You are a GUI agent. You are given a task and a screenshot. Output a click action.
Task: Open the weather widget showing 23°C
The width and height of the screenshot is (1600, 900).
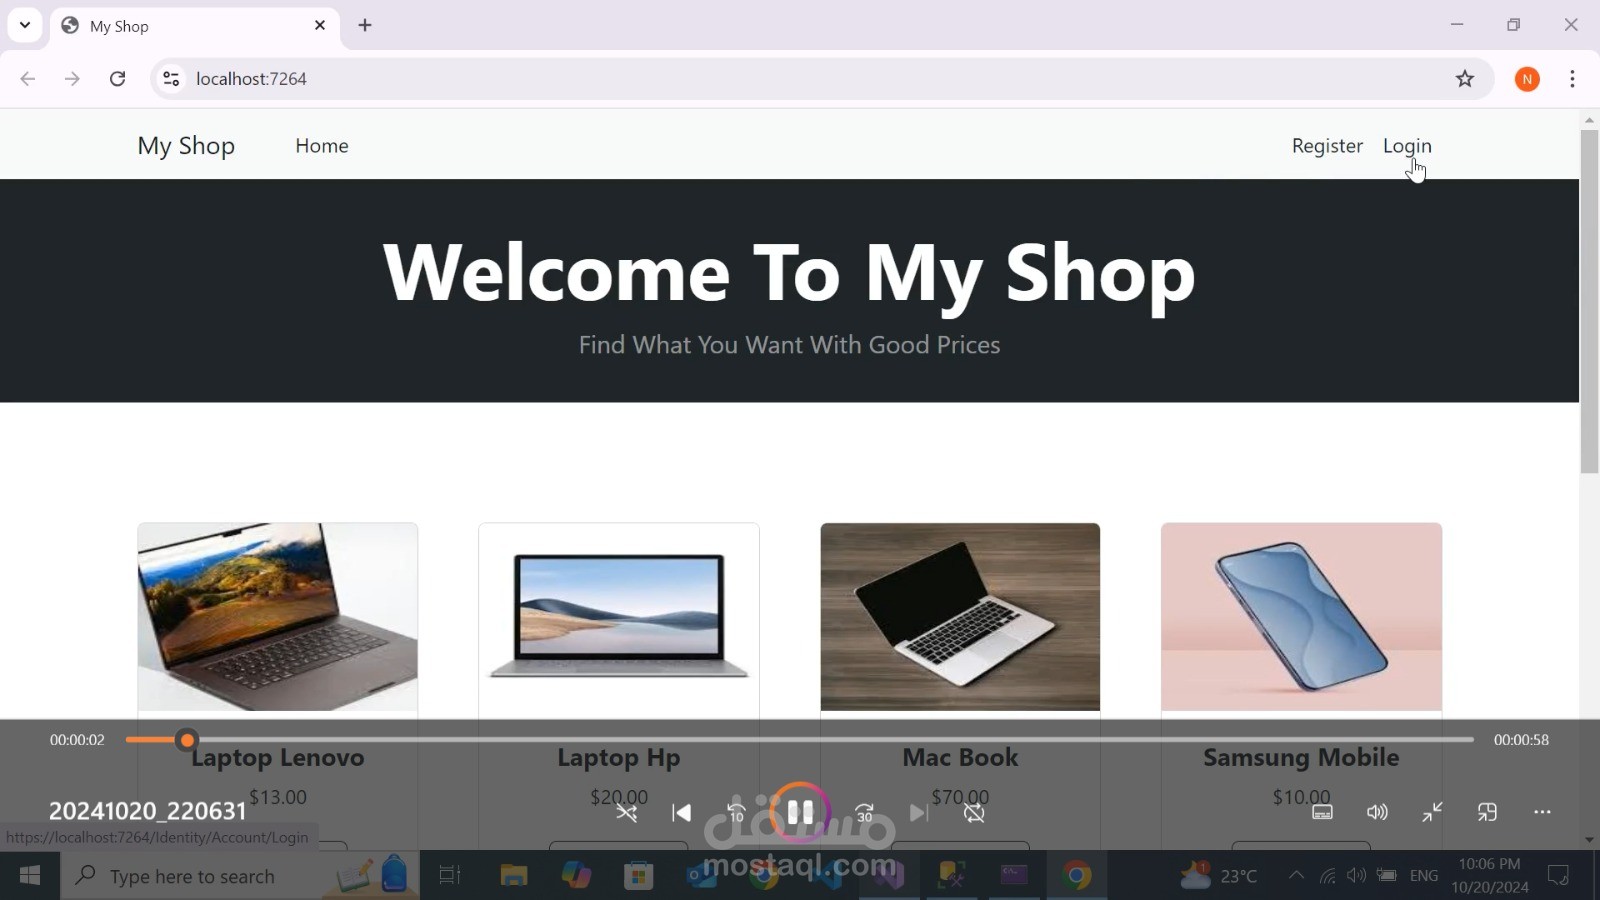pos(1218,876)
